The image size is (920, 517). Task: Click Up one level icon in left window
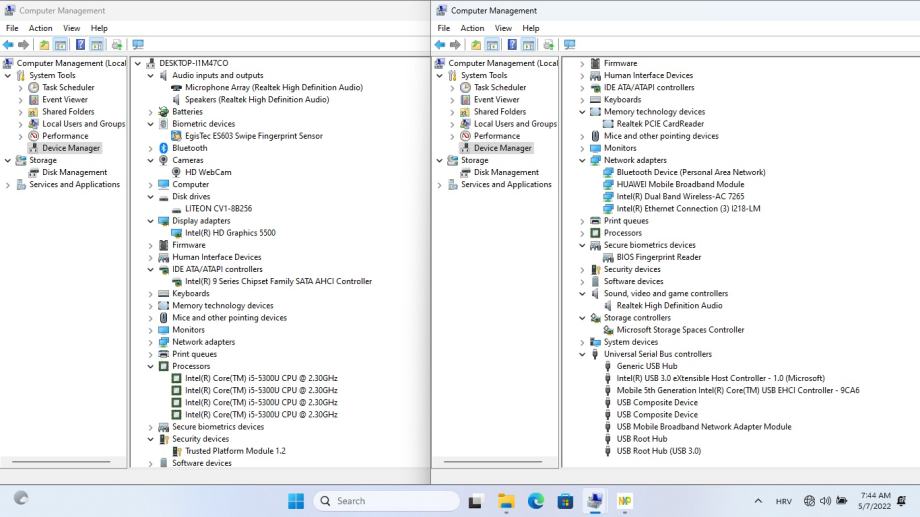44,45
